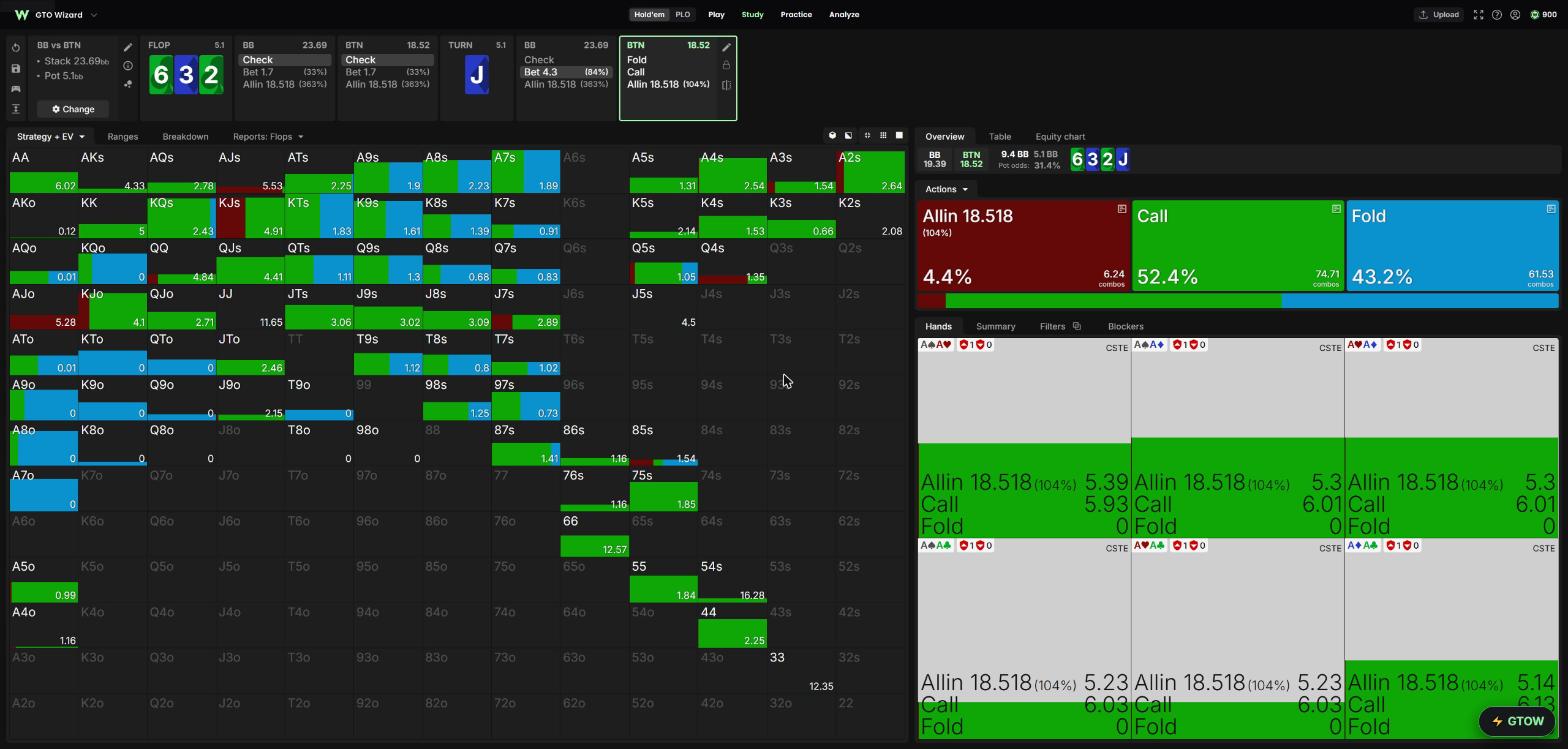Expand the Reports: Flops dropdown
The height and width of the screenshot is (749, 1568).
click(x=268, y=137)
